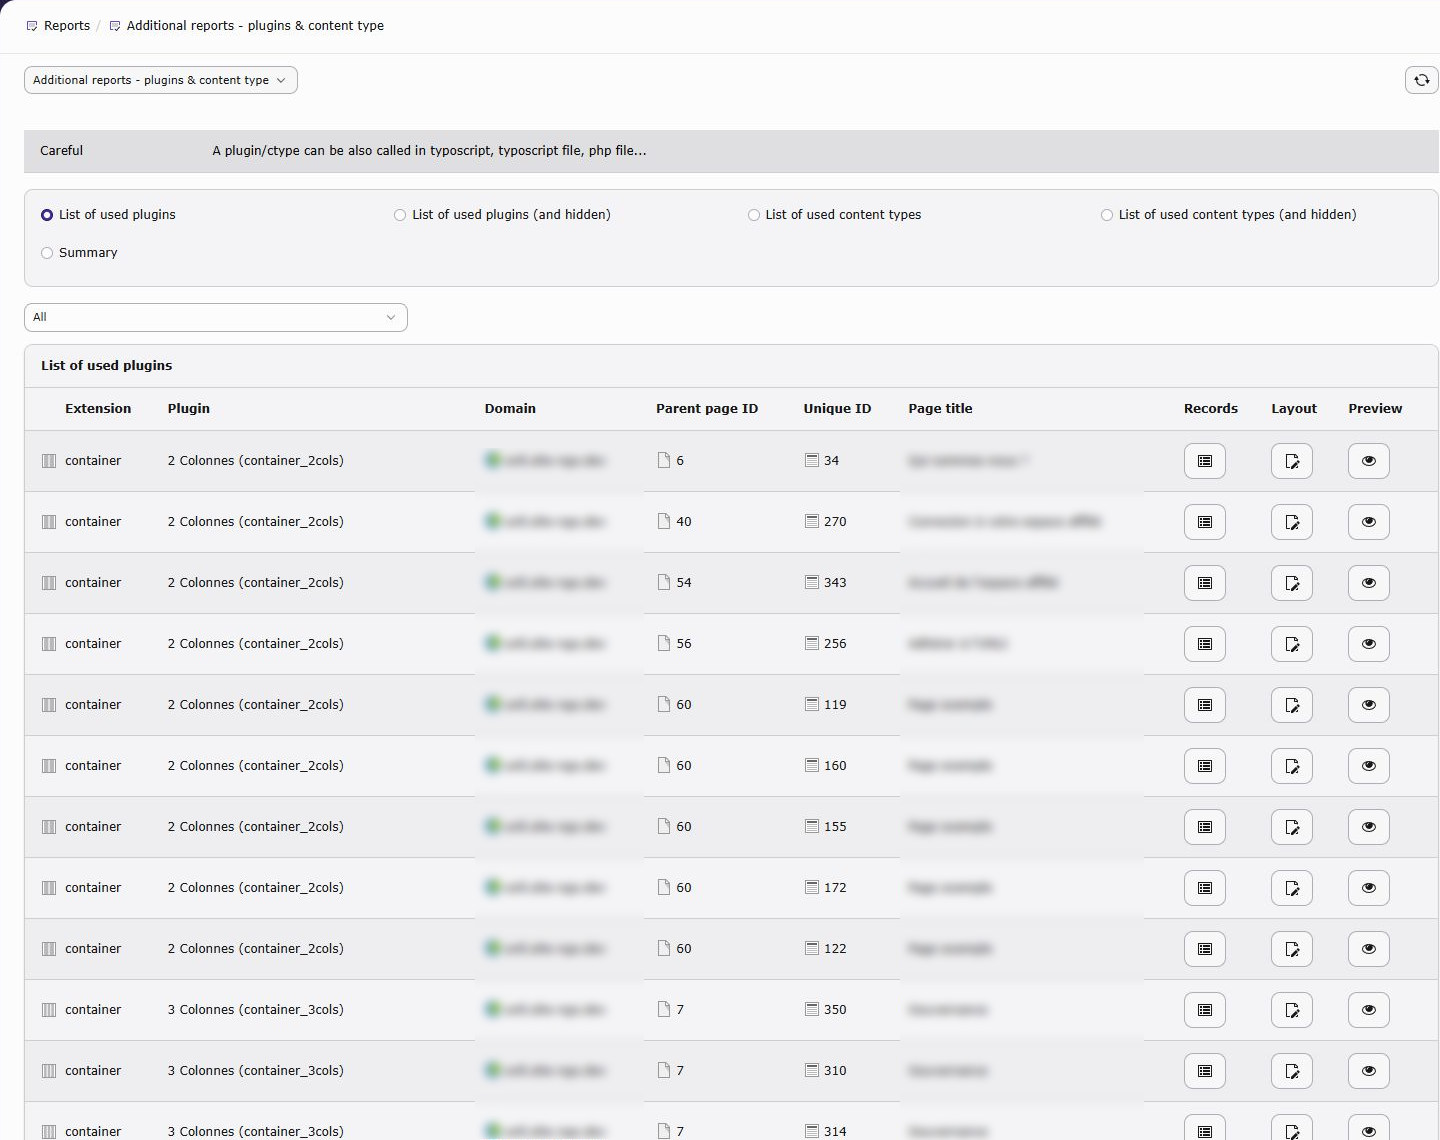The width and height of the screenshot is (1440, 1140).
Task: Open layout for Unique ID 155 row
Action: (1292, 827)
